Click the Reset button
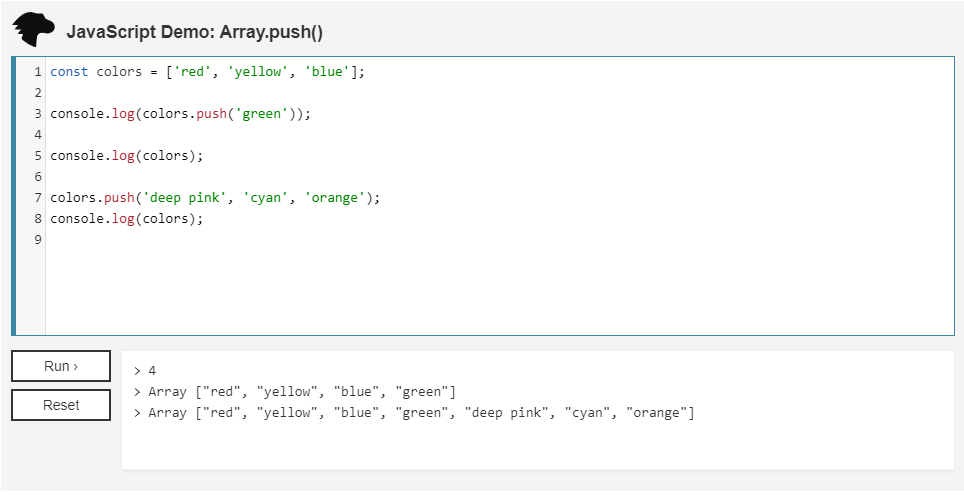Screen dimensions: 964x495 61,405
